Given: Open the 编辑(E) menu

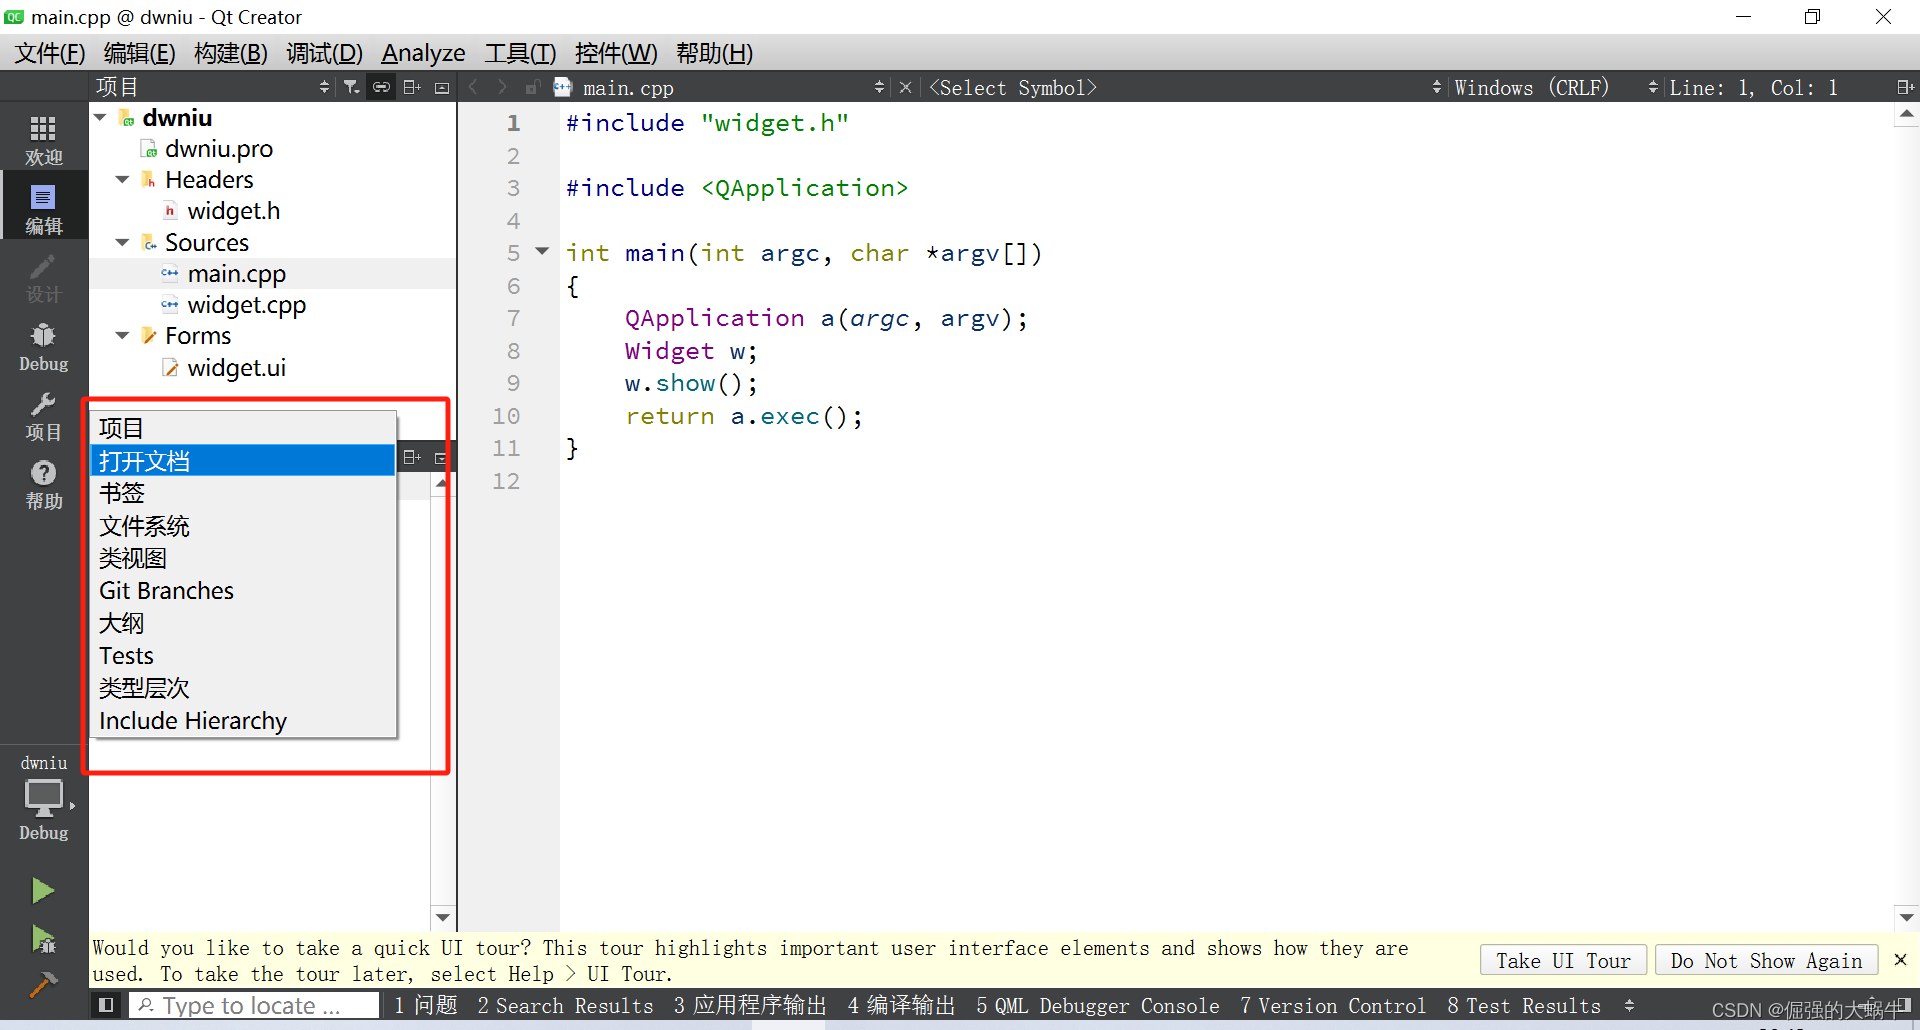Looking at the screenshot, I should (x=139, y=53).
